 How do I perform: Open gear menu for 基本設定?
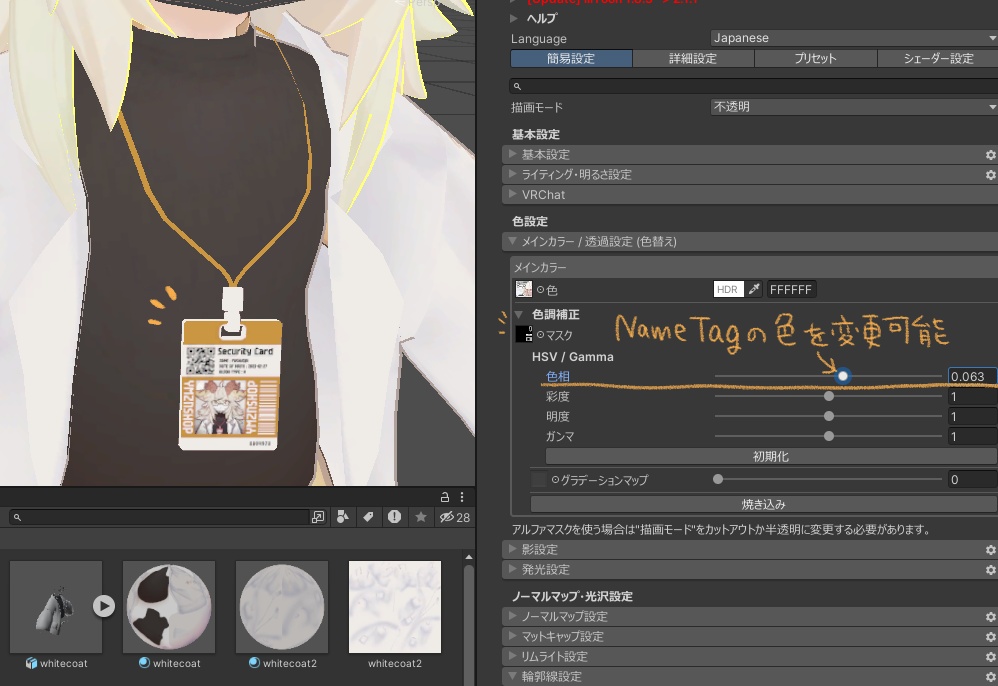990,155
